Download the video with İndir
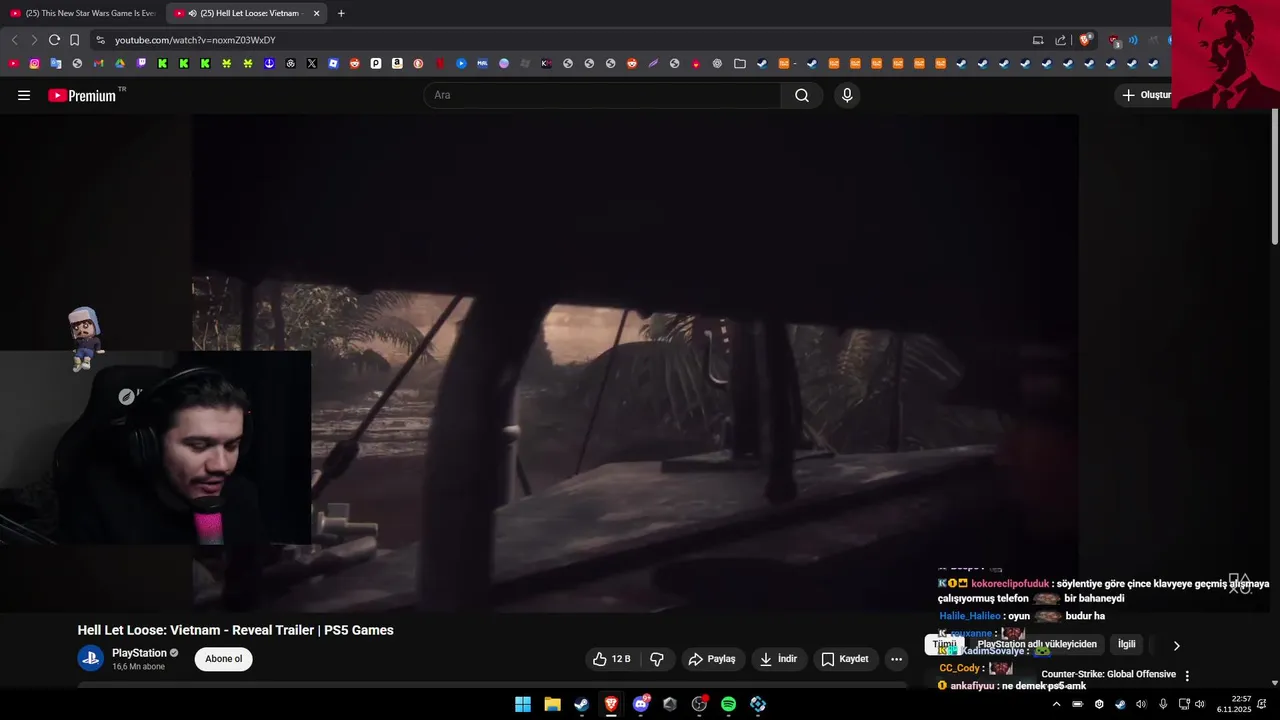1280x720 pixels. 778,659
